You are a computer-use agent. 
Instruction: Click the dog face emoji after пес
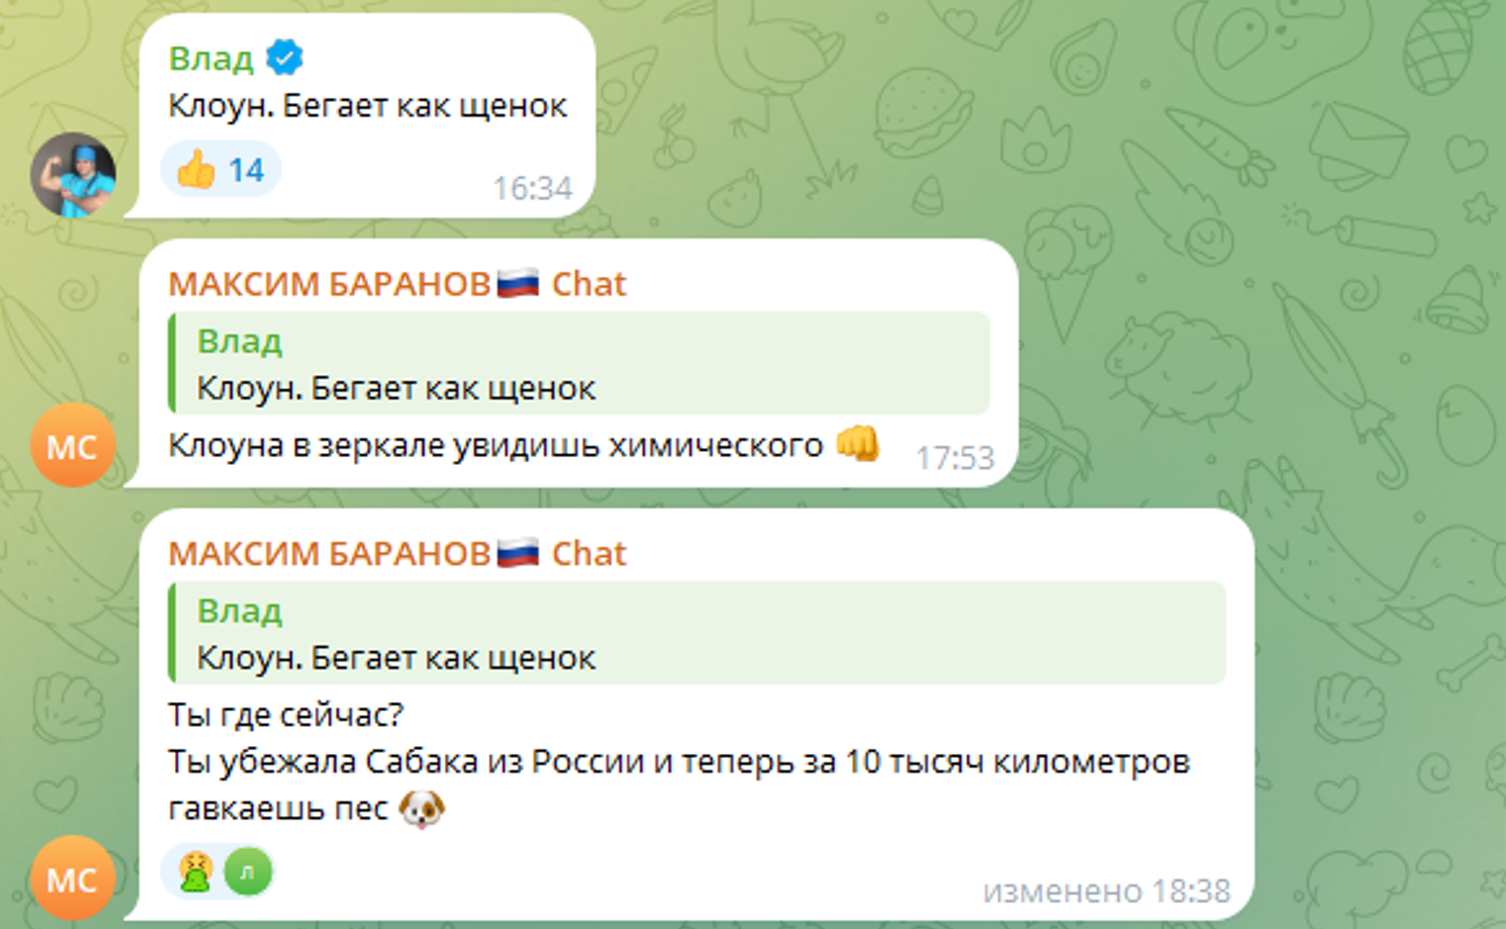tap(422, 808)
